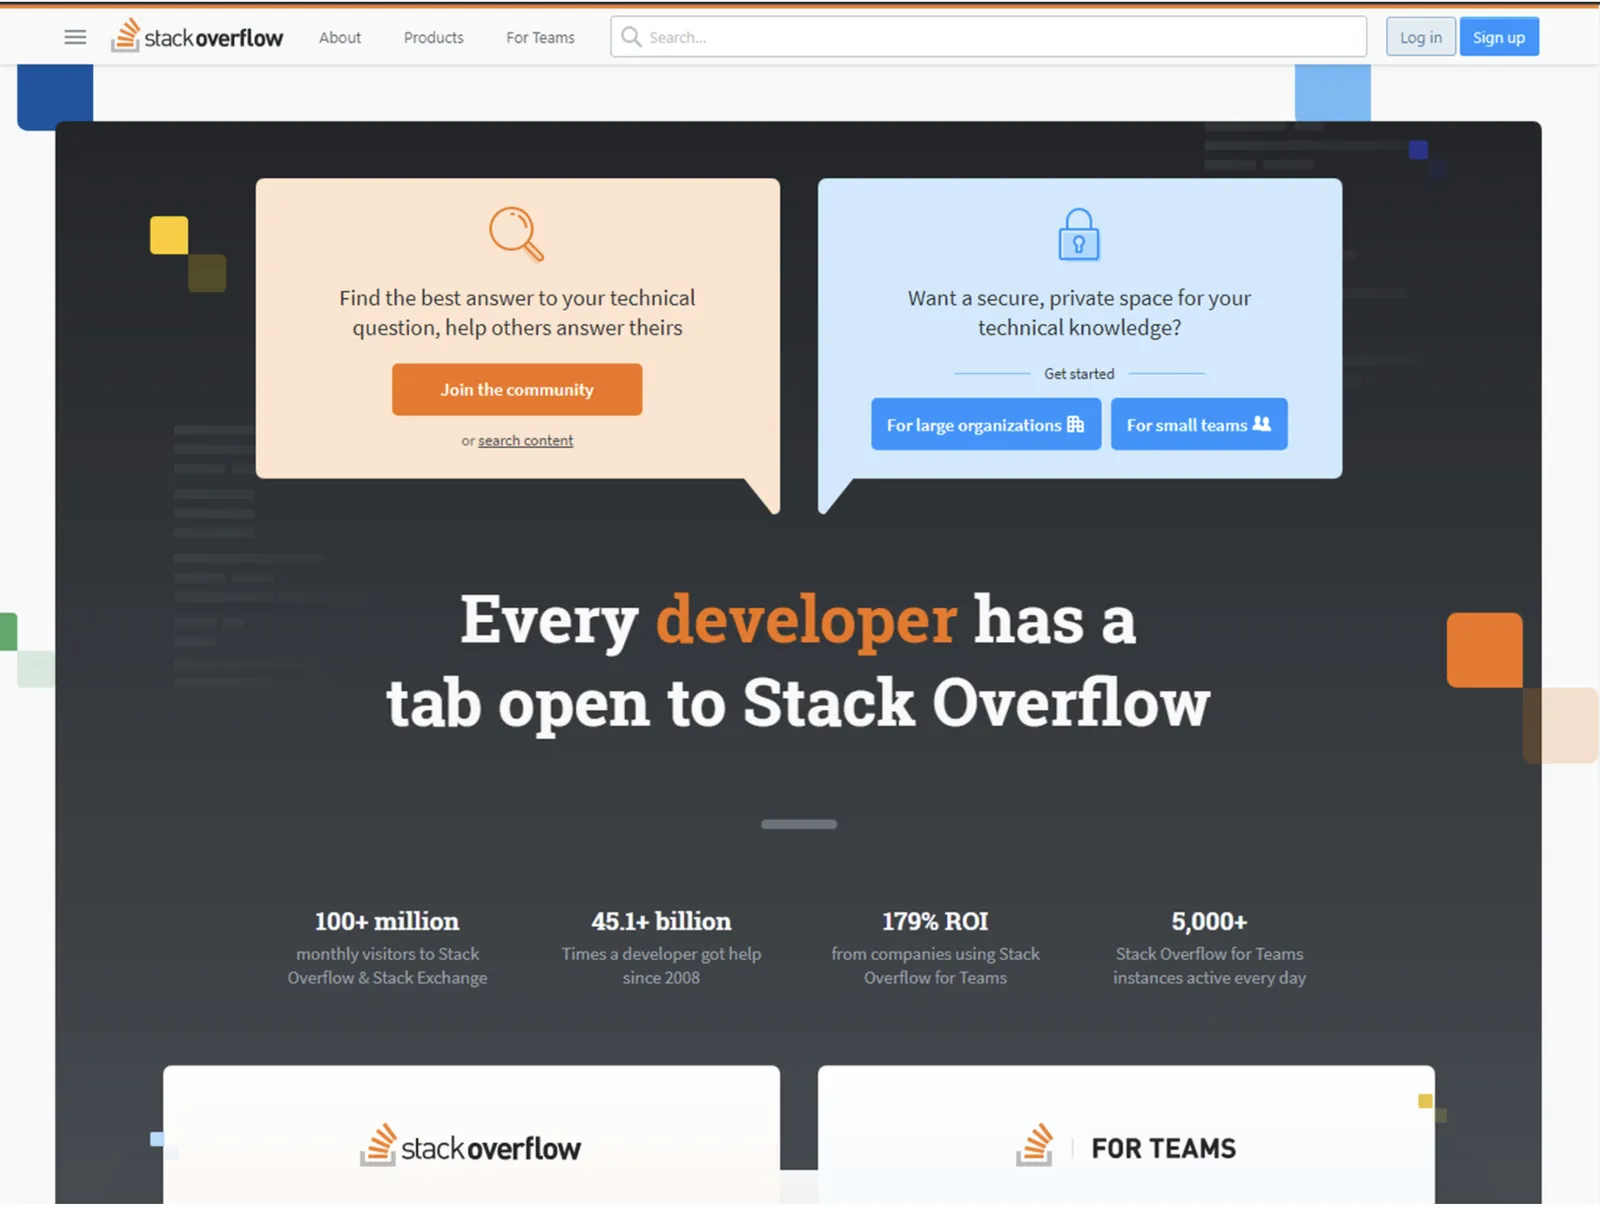Viewport: 1600px width, 1211px height.
Task: Click Join the community button
Action: 517,389
